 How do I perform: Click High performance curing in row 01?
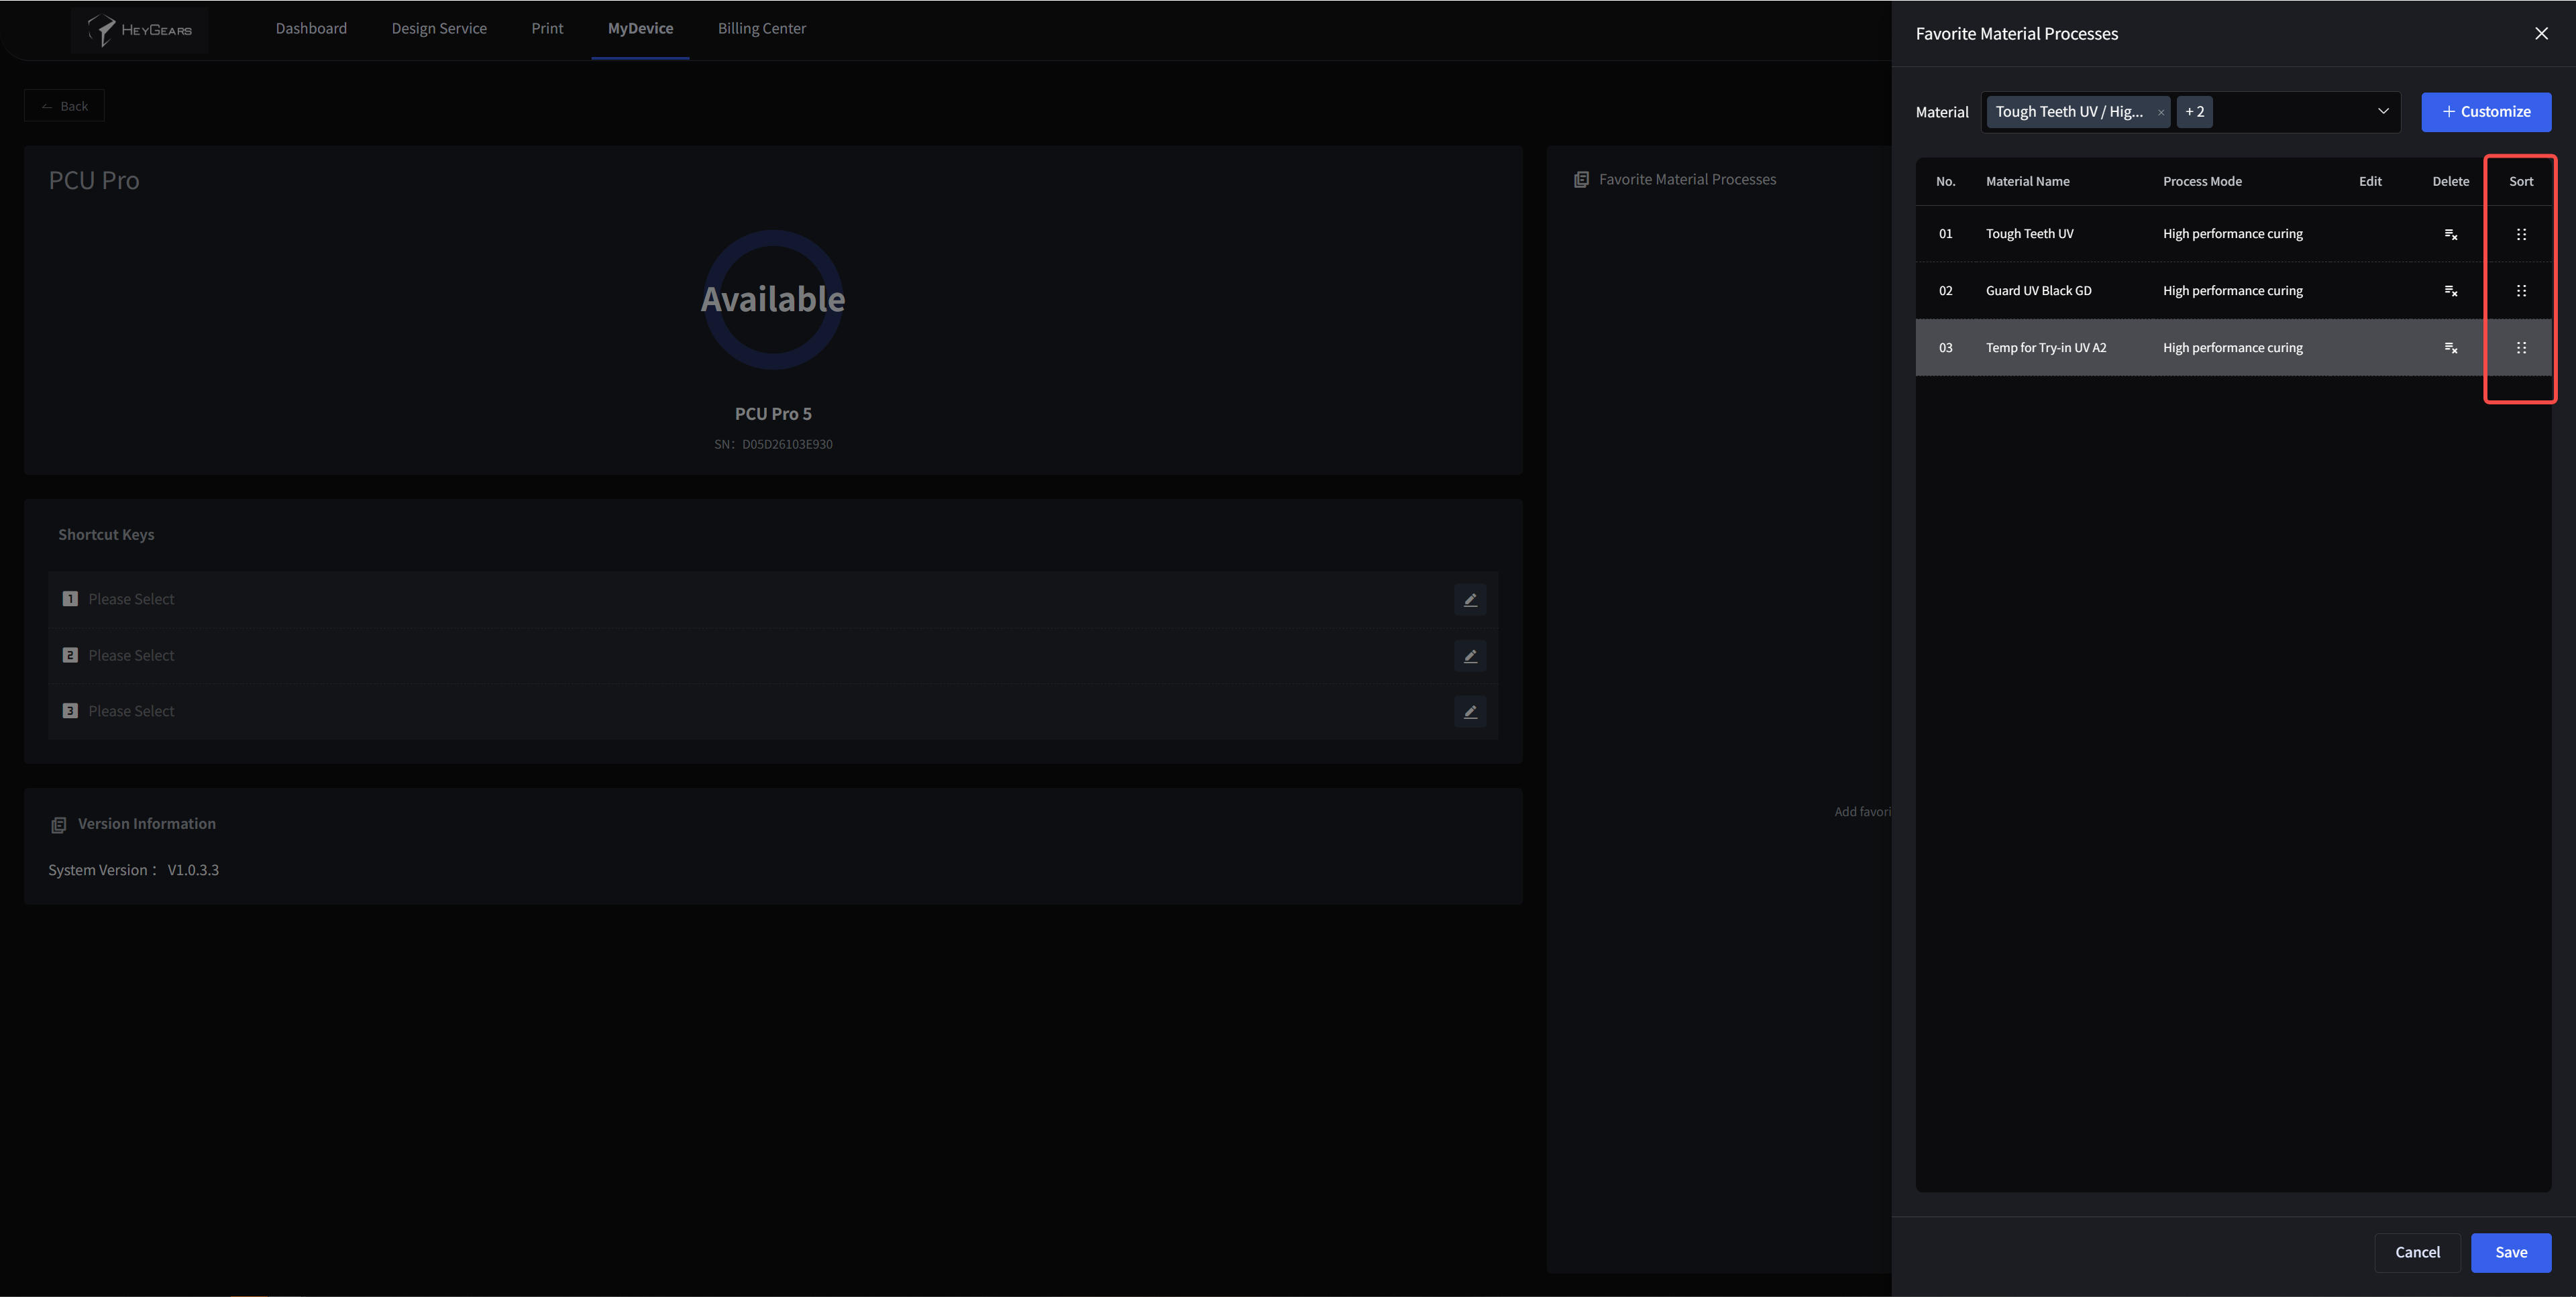[x=2232, y=234]
